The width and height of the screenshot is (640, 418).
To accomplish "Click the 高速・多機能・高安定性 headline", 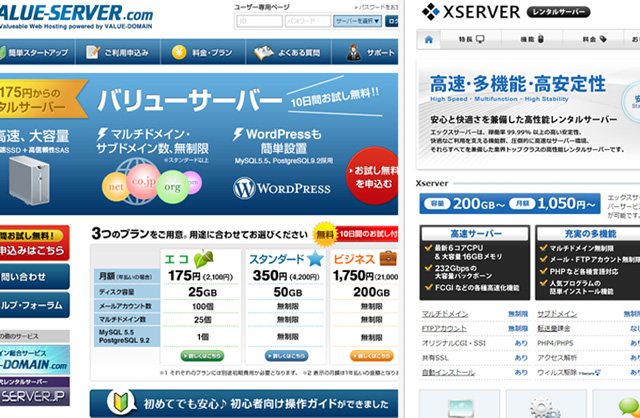I will tap(518, 84).
